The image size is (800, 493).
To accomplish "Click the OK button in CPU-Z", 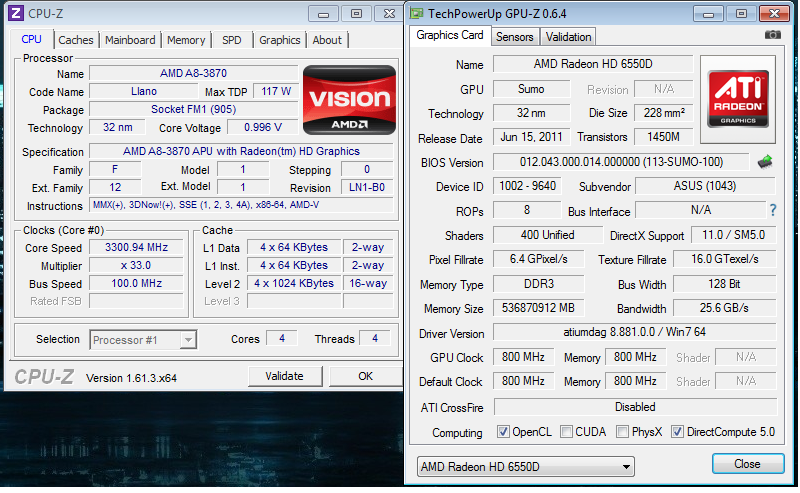I will pos(365,376).
